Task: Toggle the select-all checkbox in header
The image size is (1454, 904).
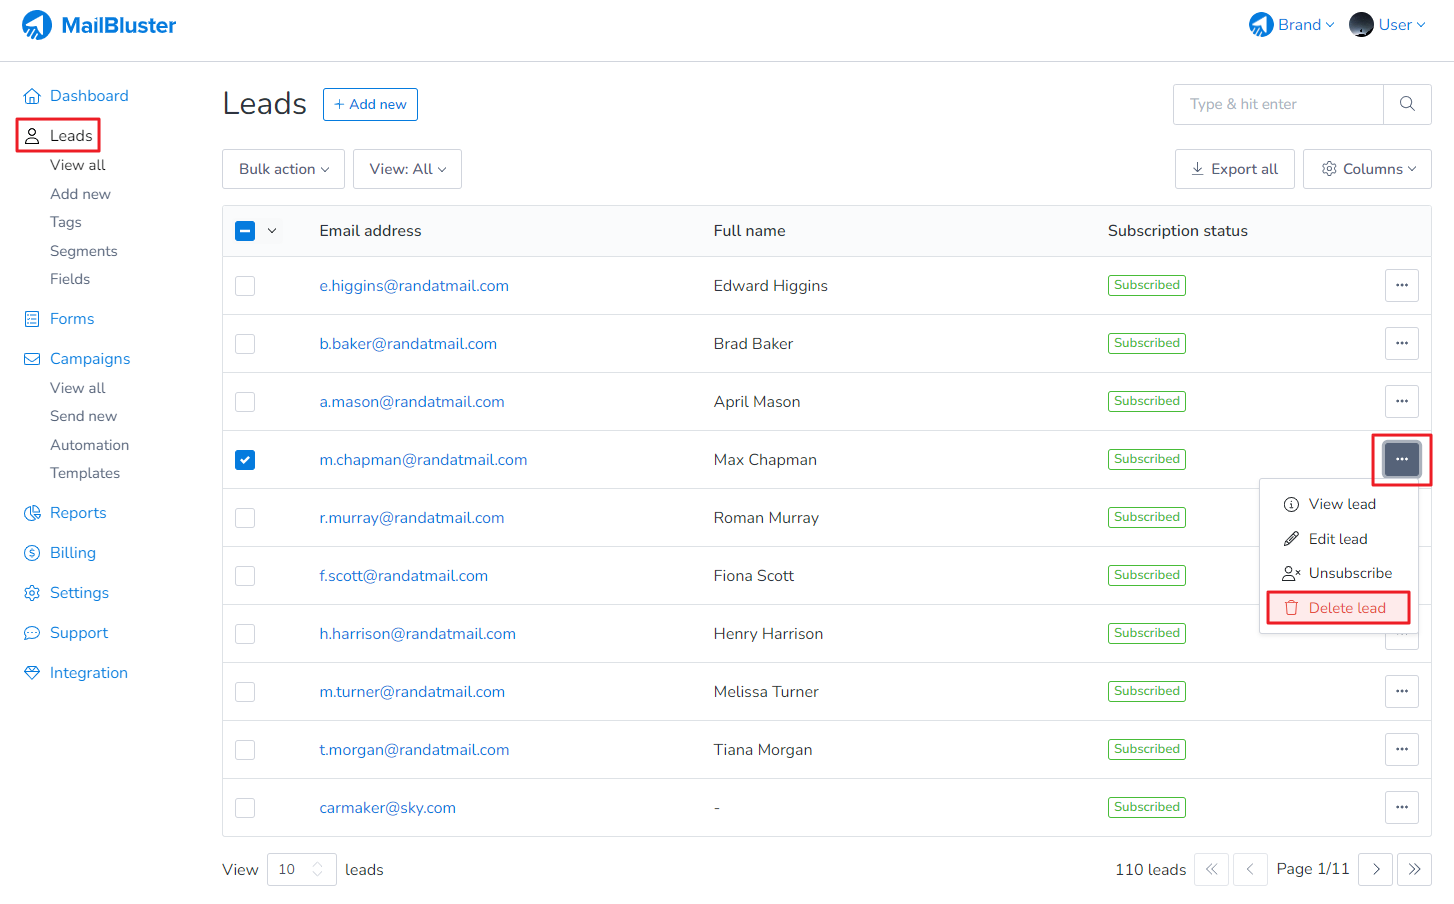Action: [245, 231]
